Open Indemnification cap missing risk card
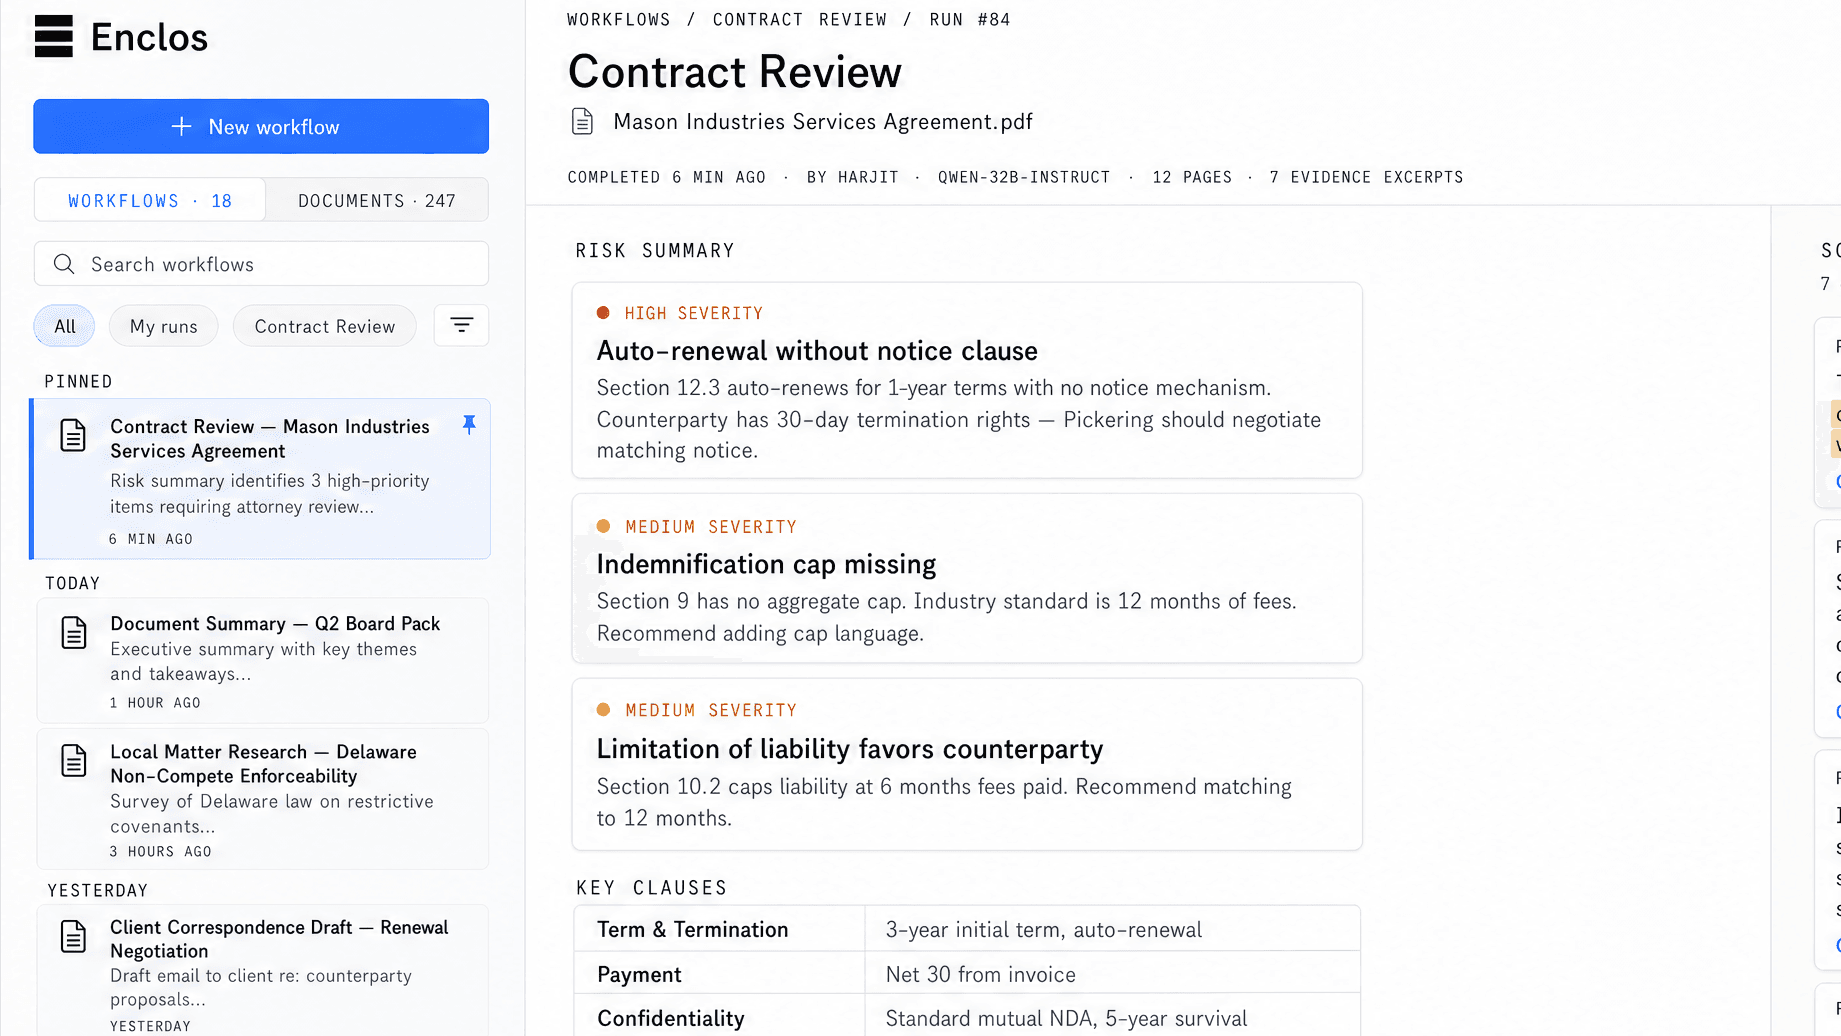The image size is (1841, 1036). click(967, 578)
